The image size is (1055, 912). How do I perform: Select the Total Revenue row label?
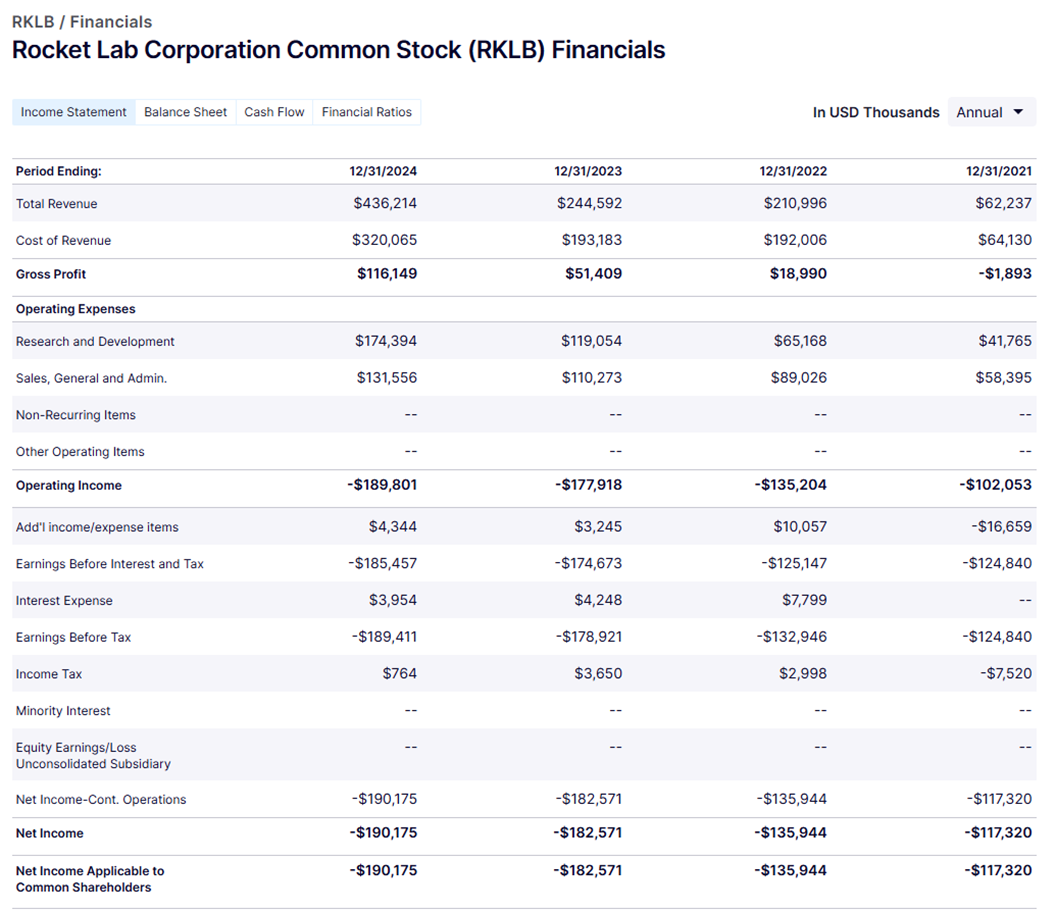tap(57, 204)
